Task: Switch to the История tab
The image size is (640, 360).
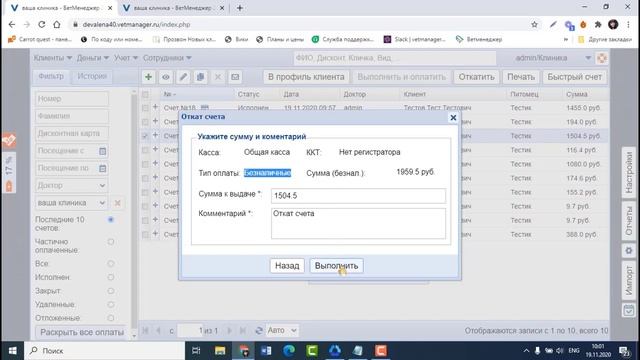Action: pos(92,76)
